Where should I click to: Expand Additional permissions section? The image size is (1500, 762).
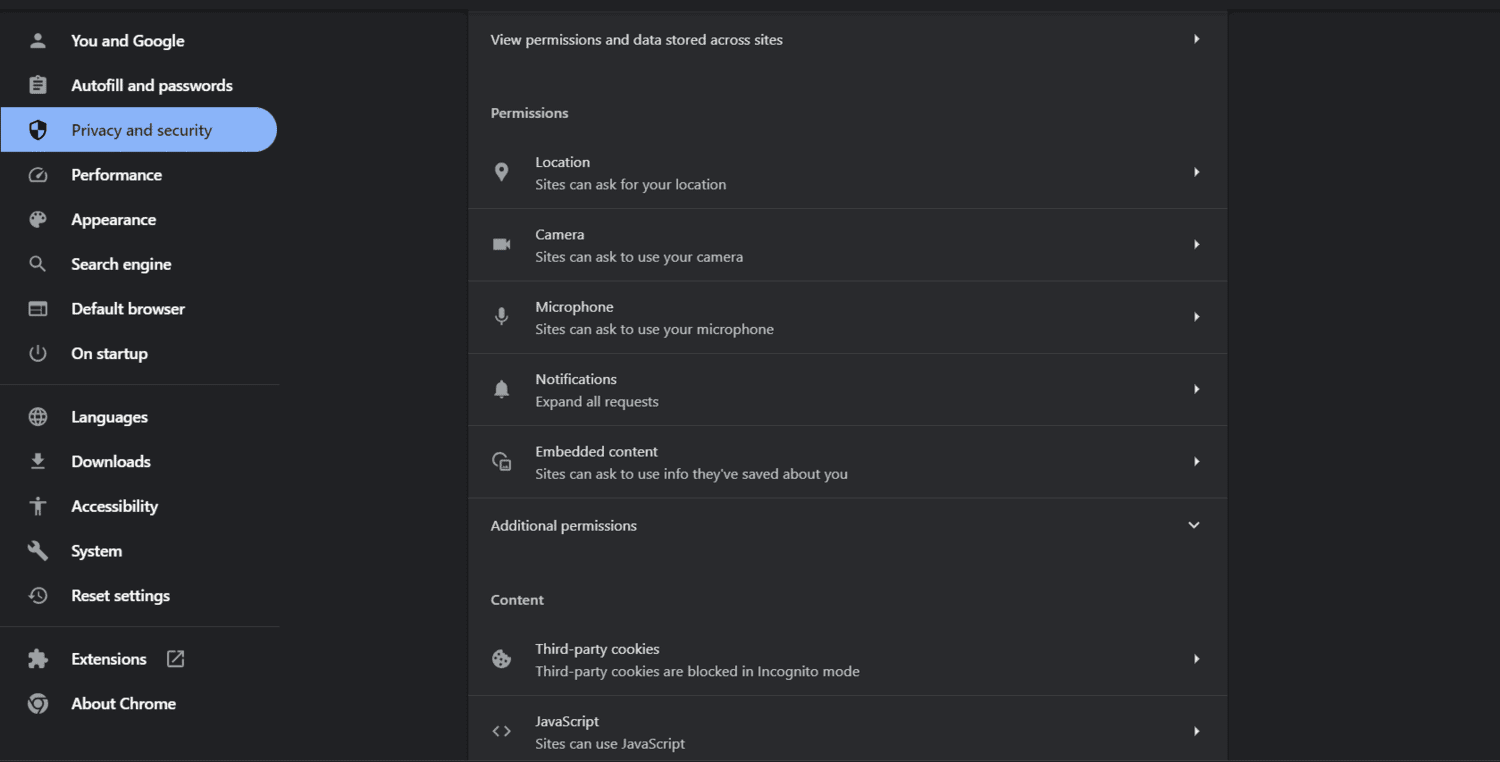tap(847, 526)
